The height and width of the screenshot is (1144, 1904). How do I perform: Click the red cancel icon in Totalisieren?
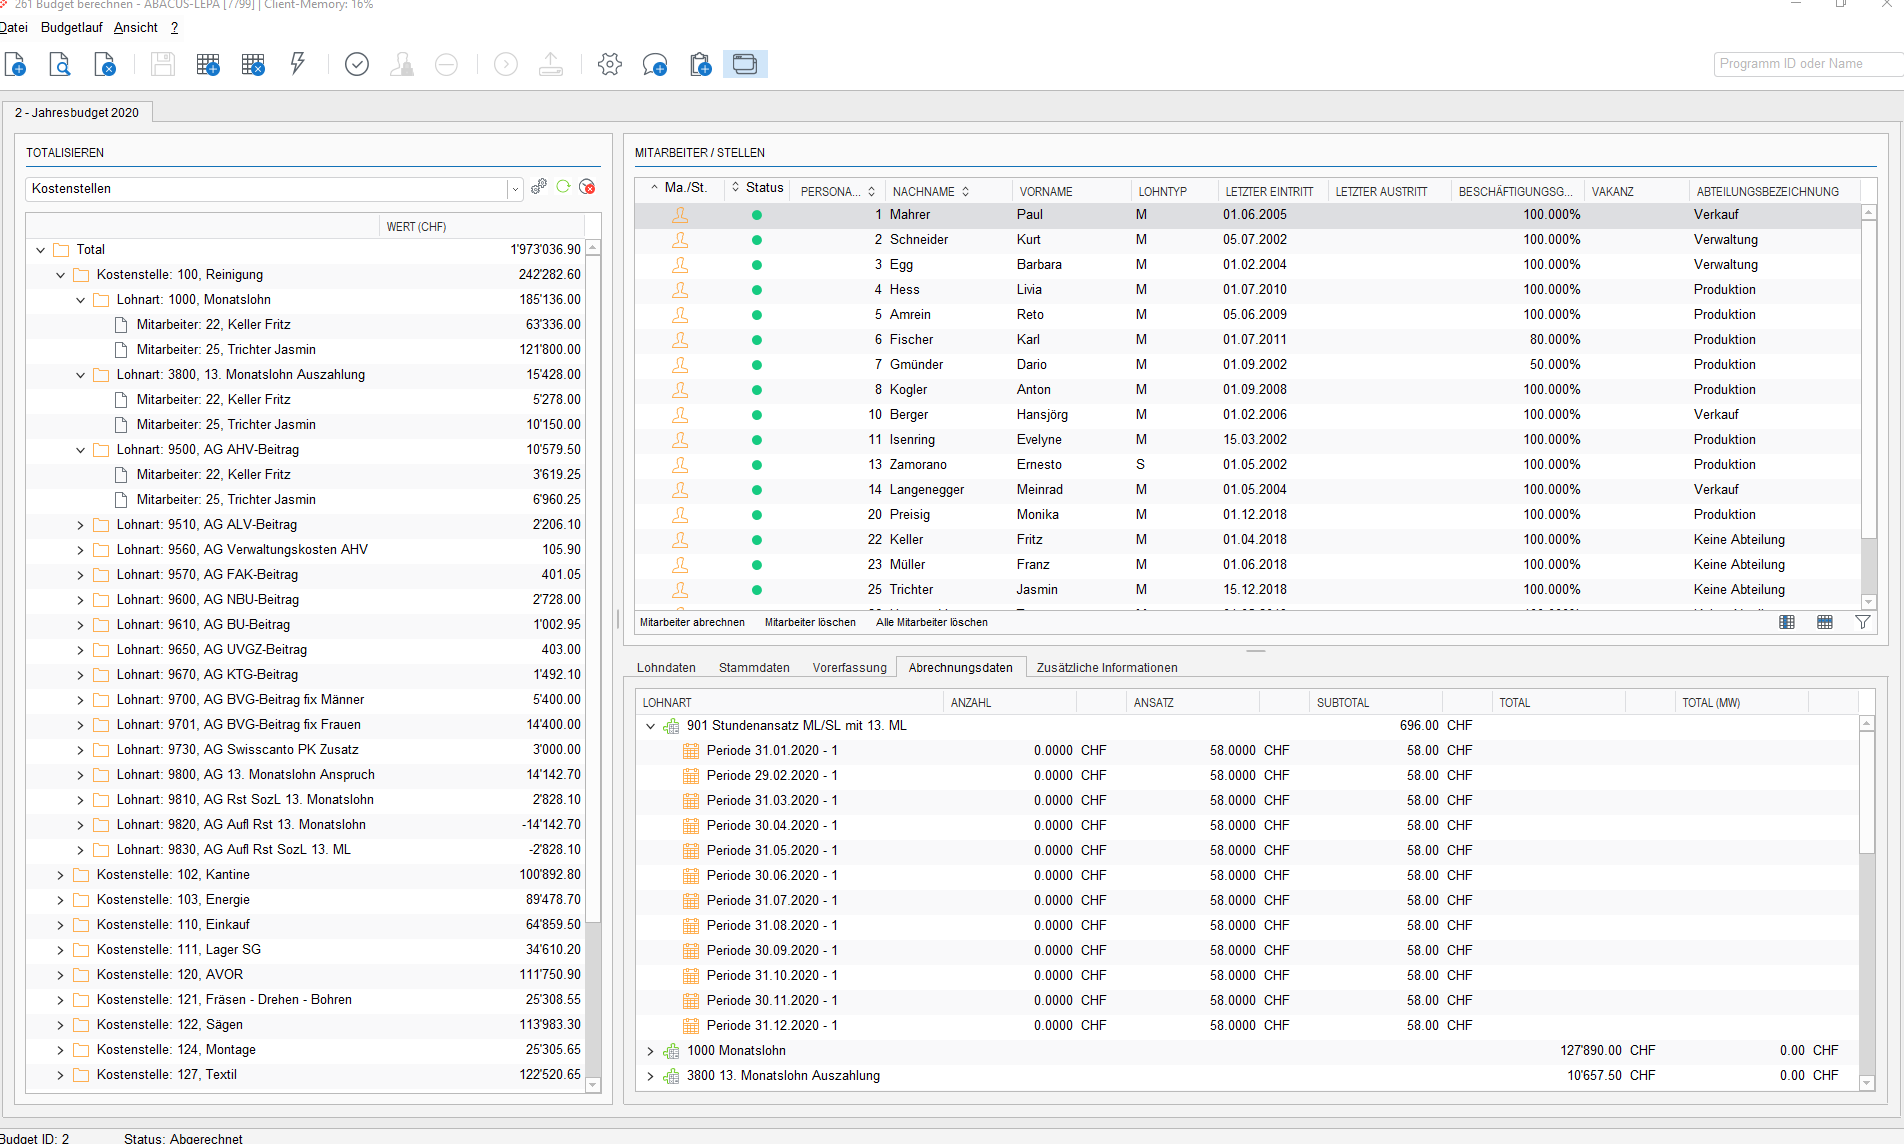[x=588, y=187]
